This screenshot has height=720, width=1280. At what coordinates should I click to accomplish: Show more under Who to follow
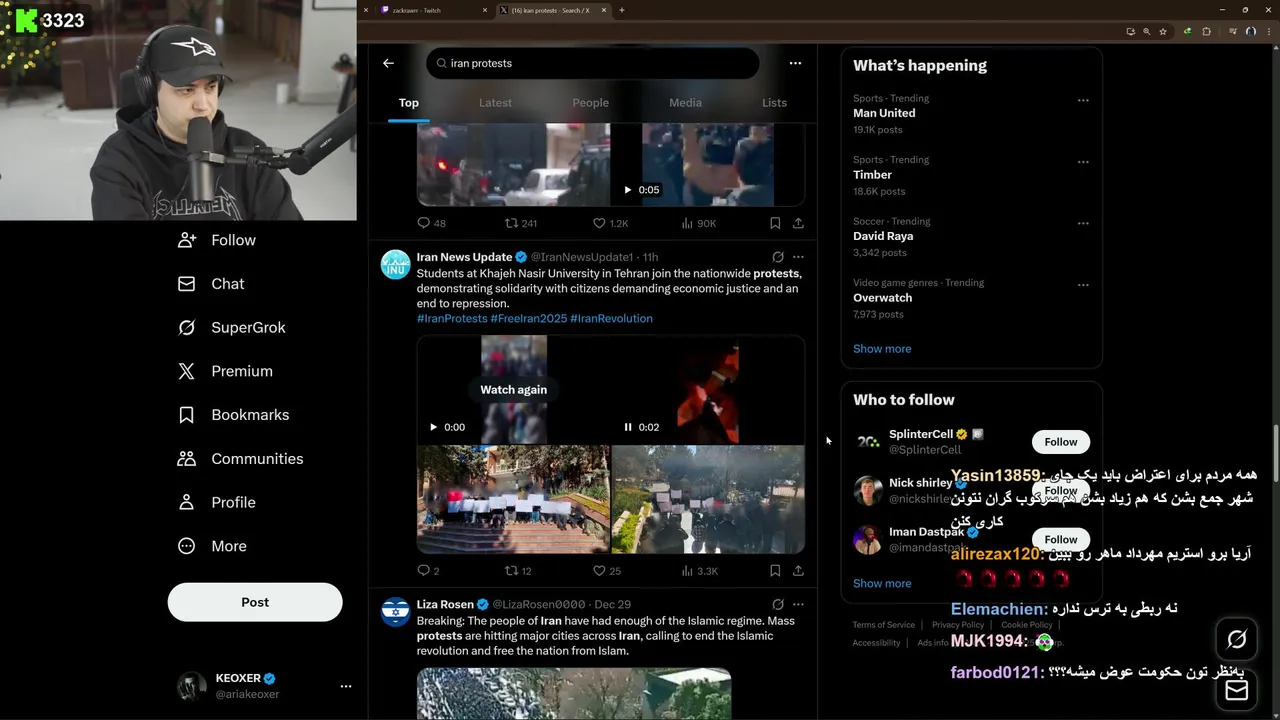[882, 583]
